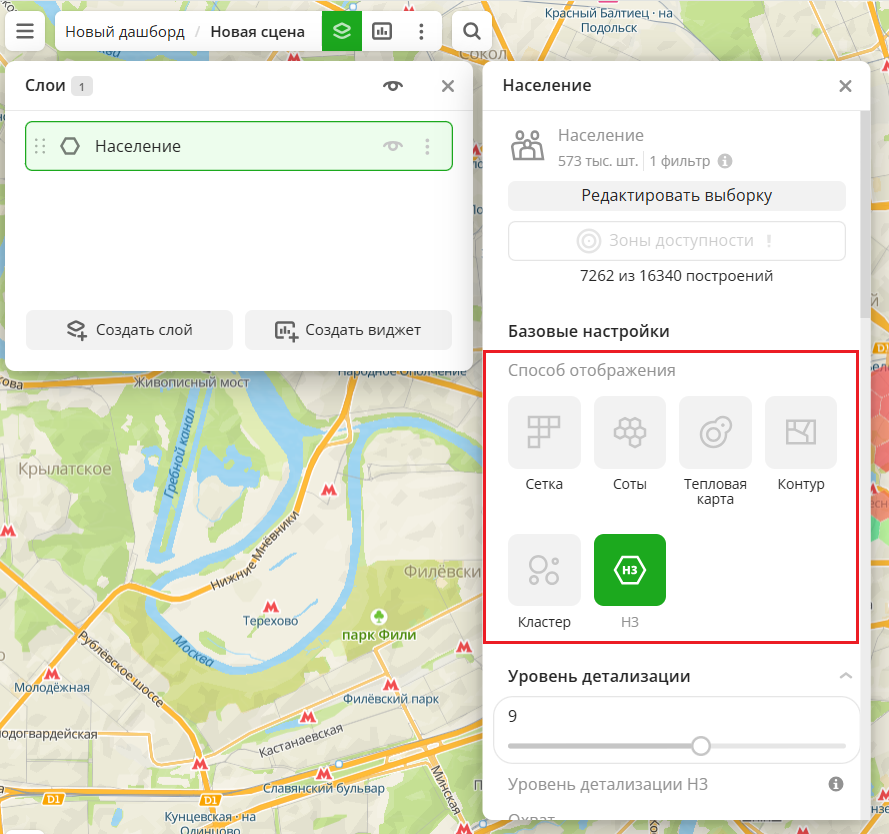
Task: Open the search magnifier tool
Action: tap(472, 32)
